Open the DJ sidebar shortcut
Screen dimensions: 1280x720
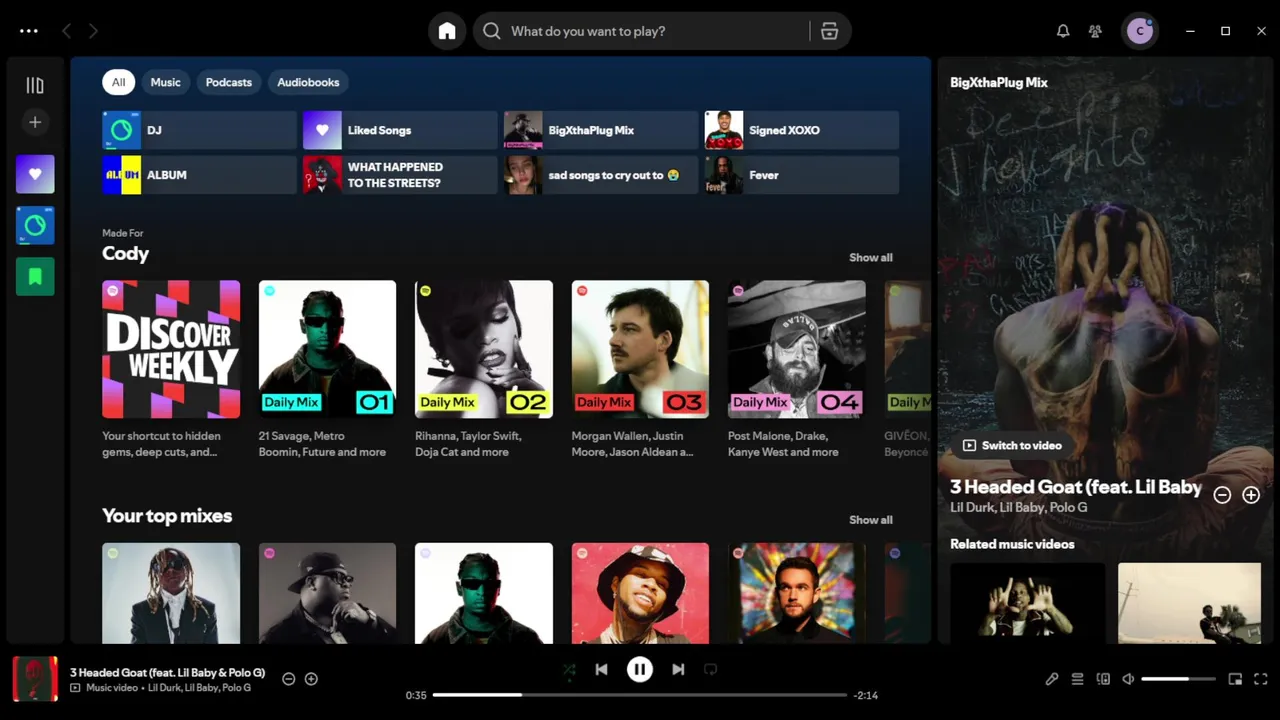tap(35, 225)
